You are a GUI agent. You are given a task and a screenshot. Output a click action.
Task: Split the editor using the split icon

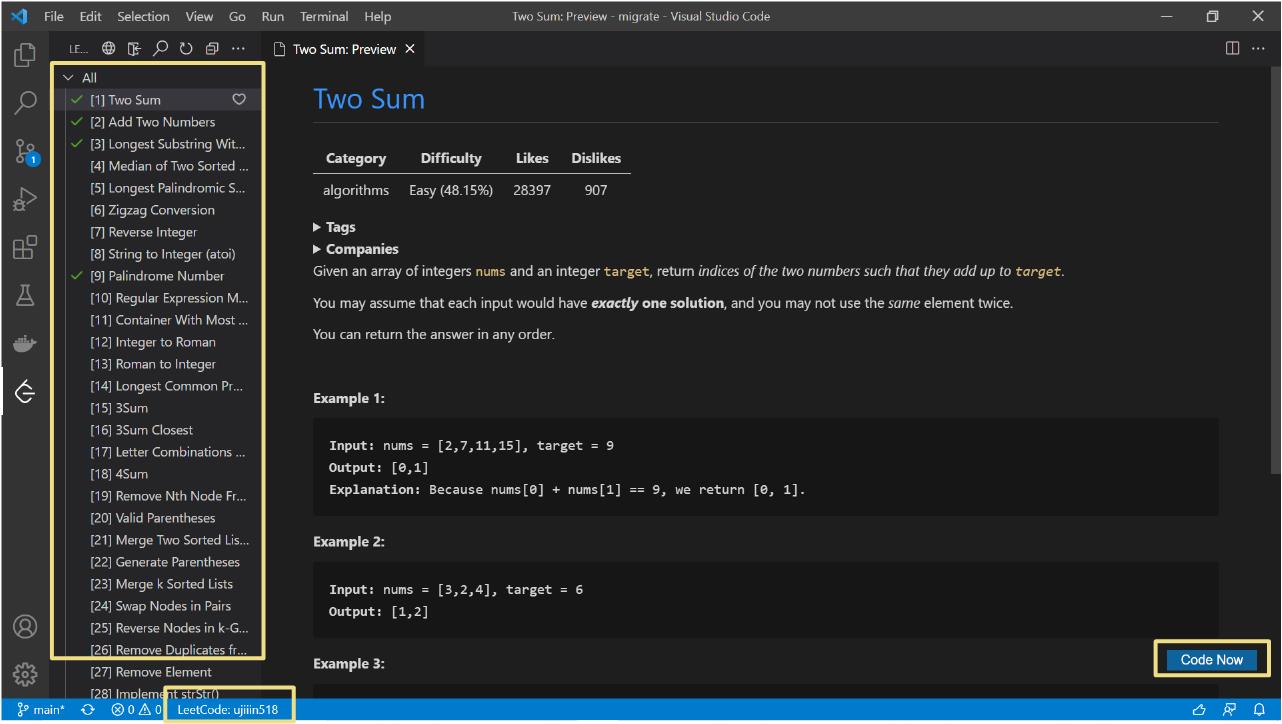(x=1231, y=48)
